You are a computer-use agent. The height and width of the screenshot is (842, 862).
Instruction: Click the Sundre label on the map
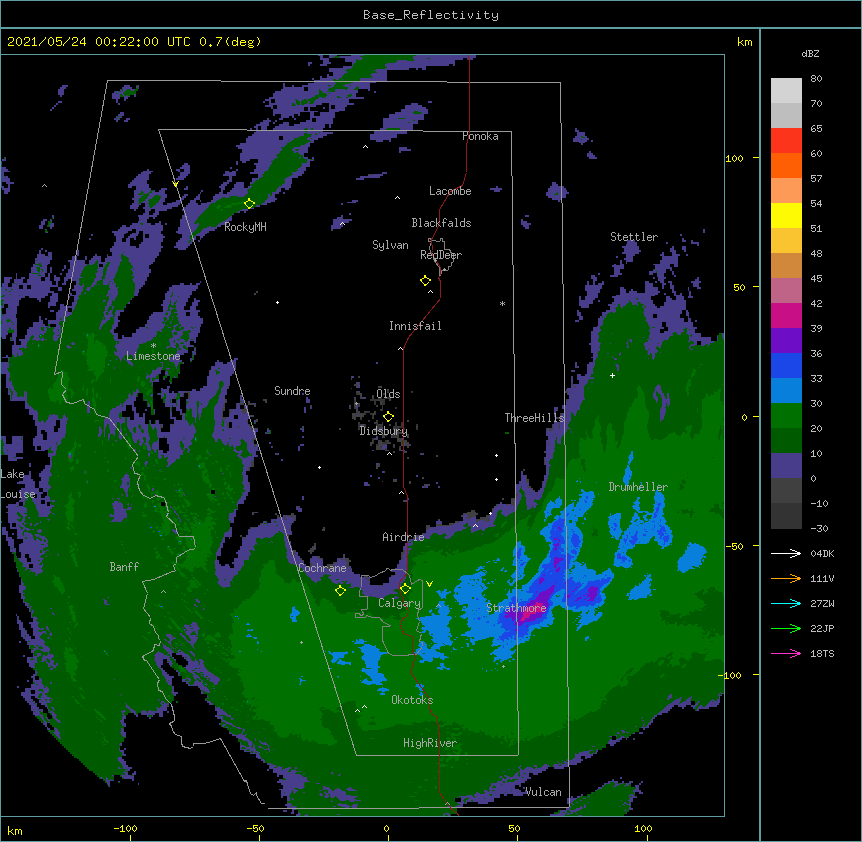pos(292,391)
